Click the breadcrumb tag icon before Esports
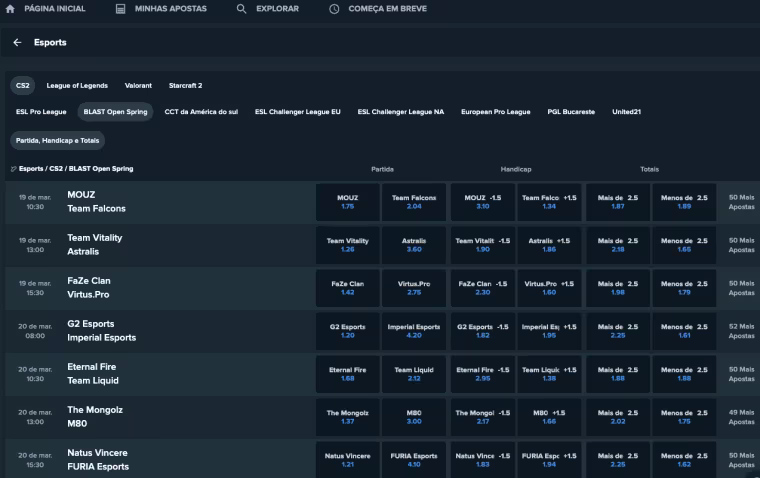 point(14,169)
